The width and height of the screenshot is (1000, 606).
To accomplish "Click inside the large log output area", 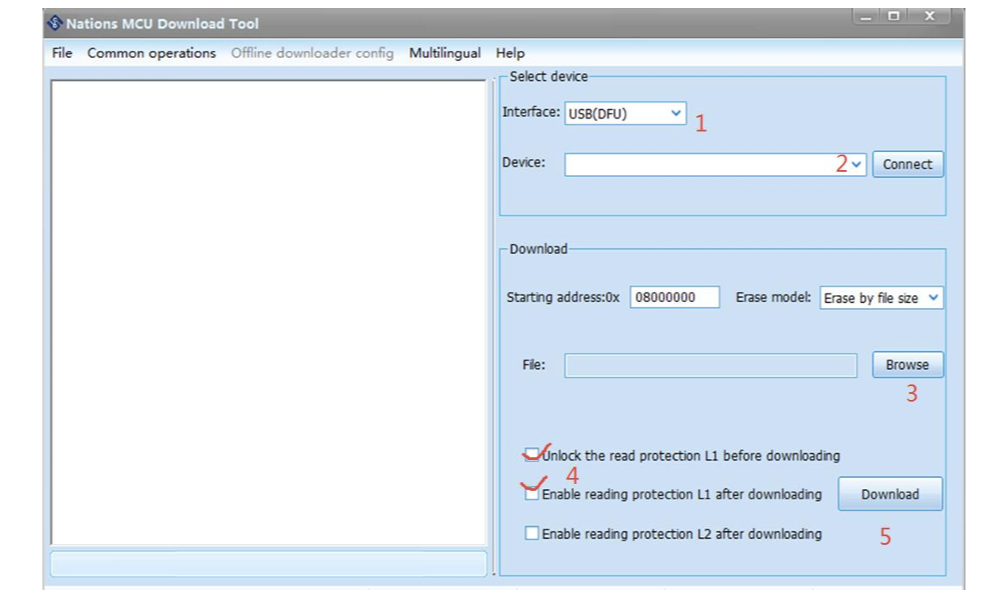I will point(268,312).
